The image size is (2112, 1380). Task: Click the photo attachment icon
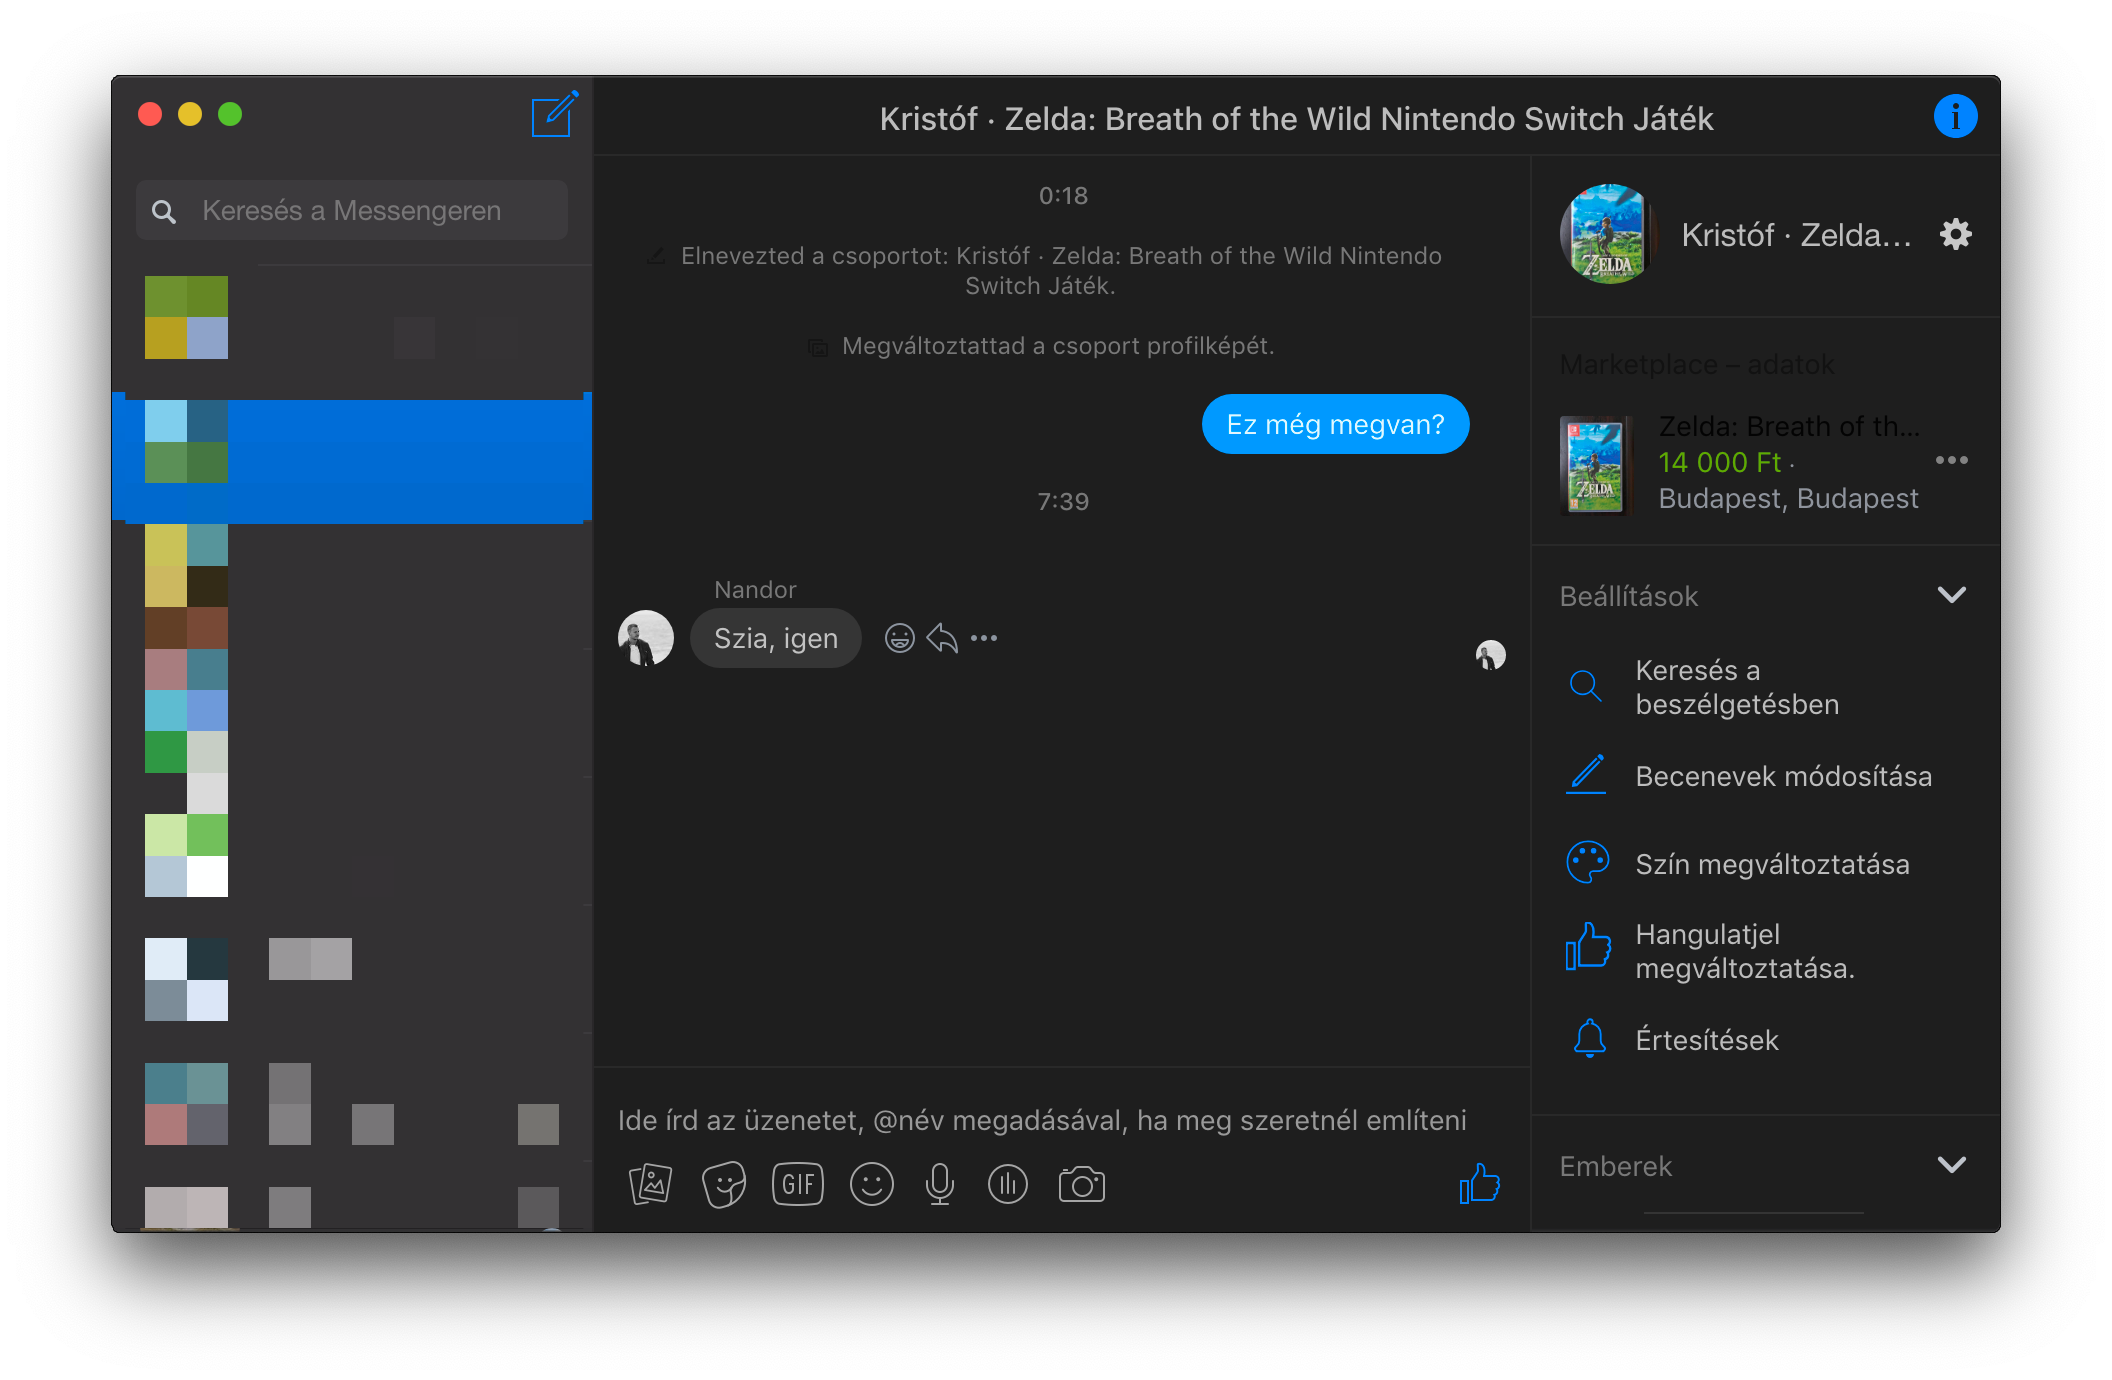pyautogui.click(x=650, y=1185)
